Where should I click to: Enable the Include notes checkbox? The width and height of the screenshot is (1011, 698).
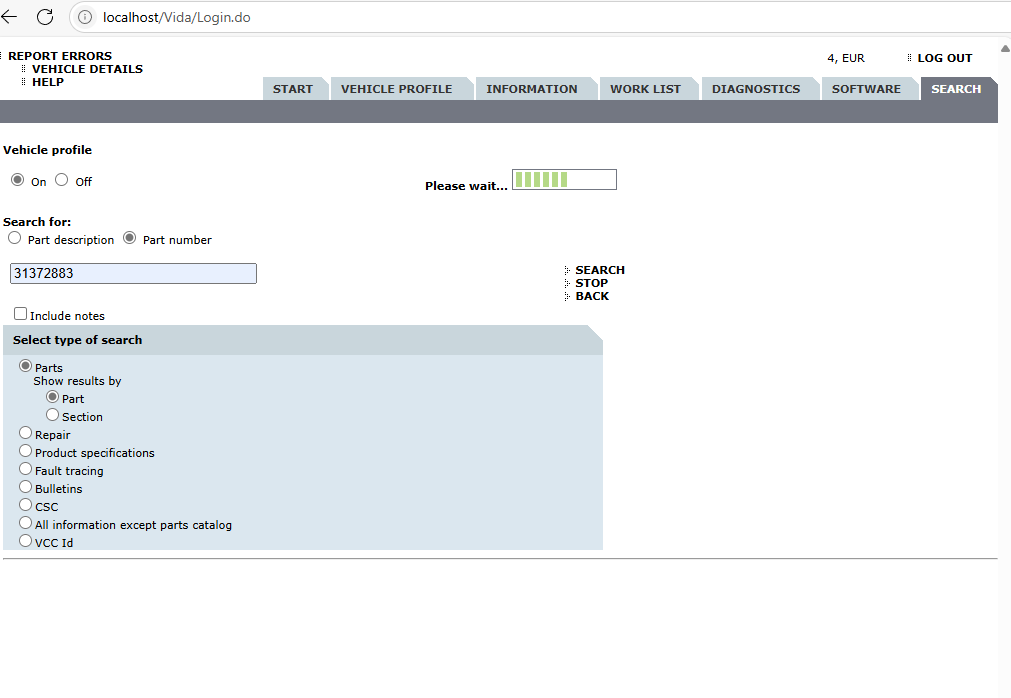point(20,314)
